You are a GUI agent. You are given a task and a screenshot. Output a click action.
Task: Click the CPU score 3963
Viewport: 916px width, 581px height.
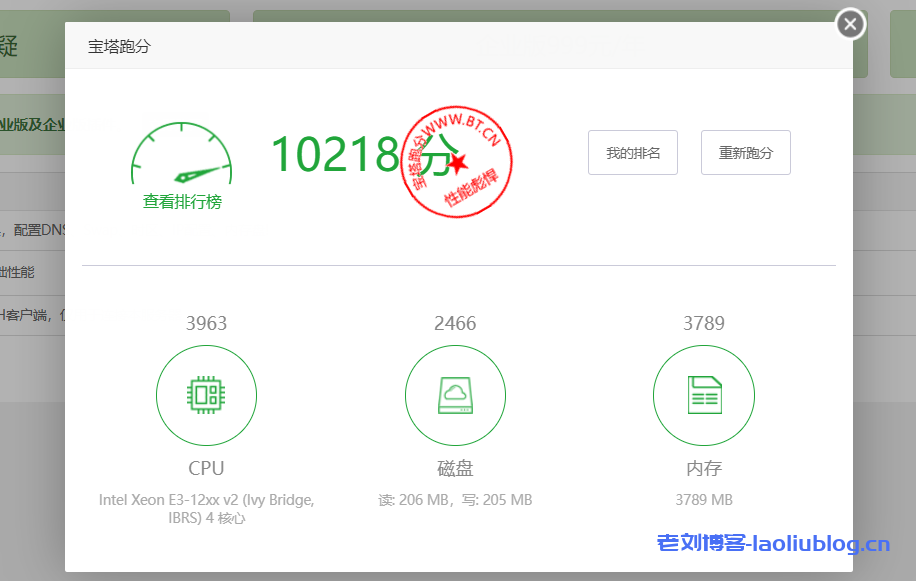(206, 323)
